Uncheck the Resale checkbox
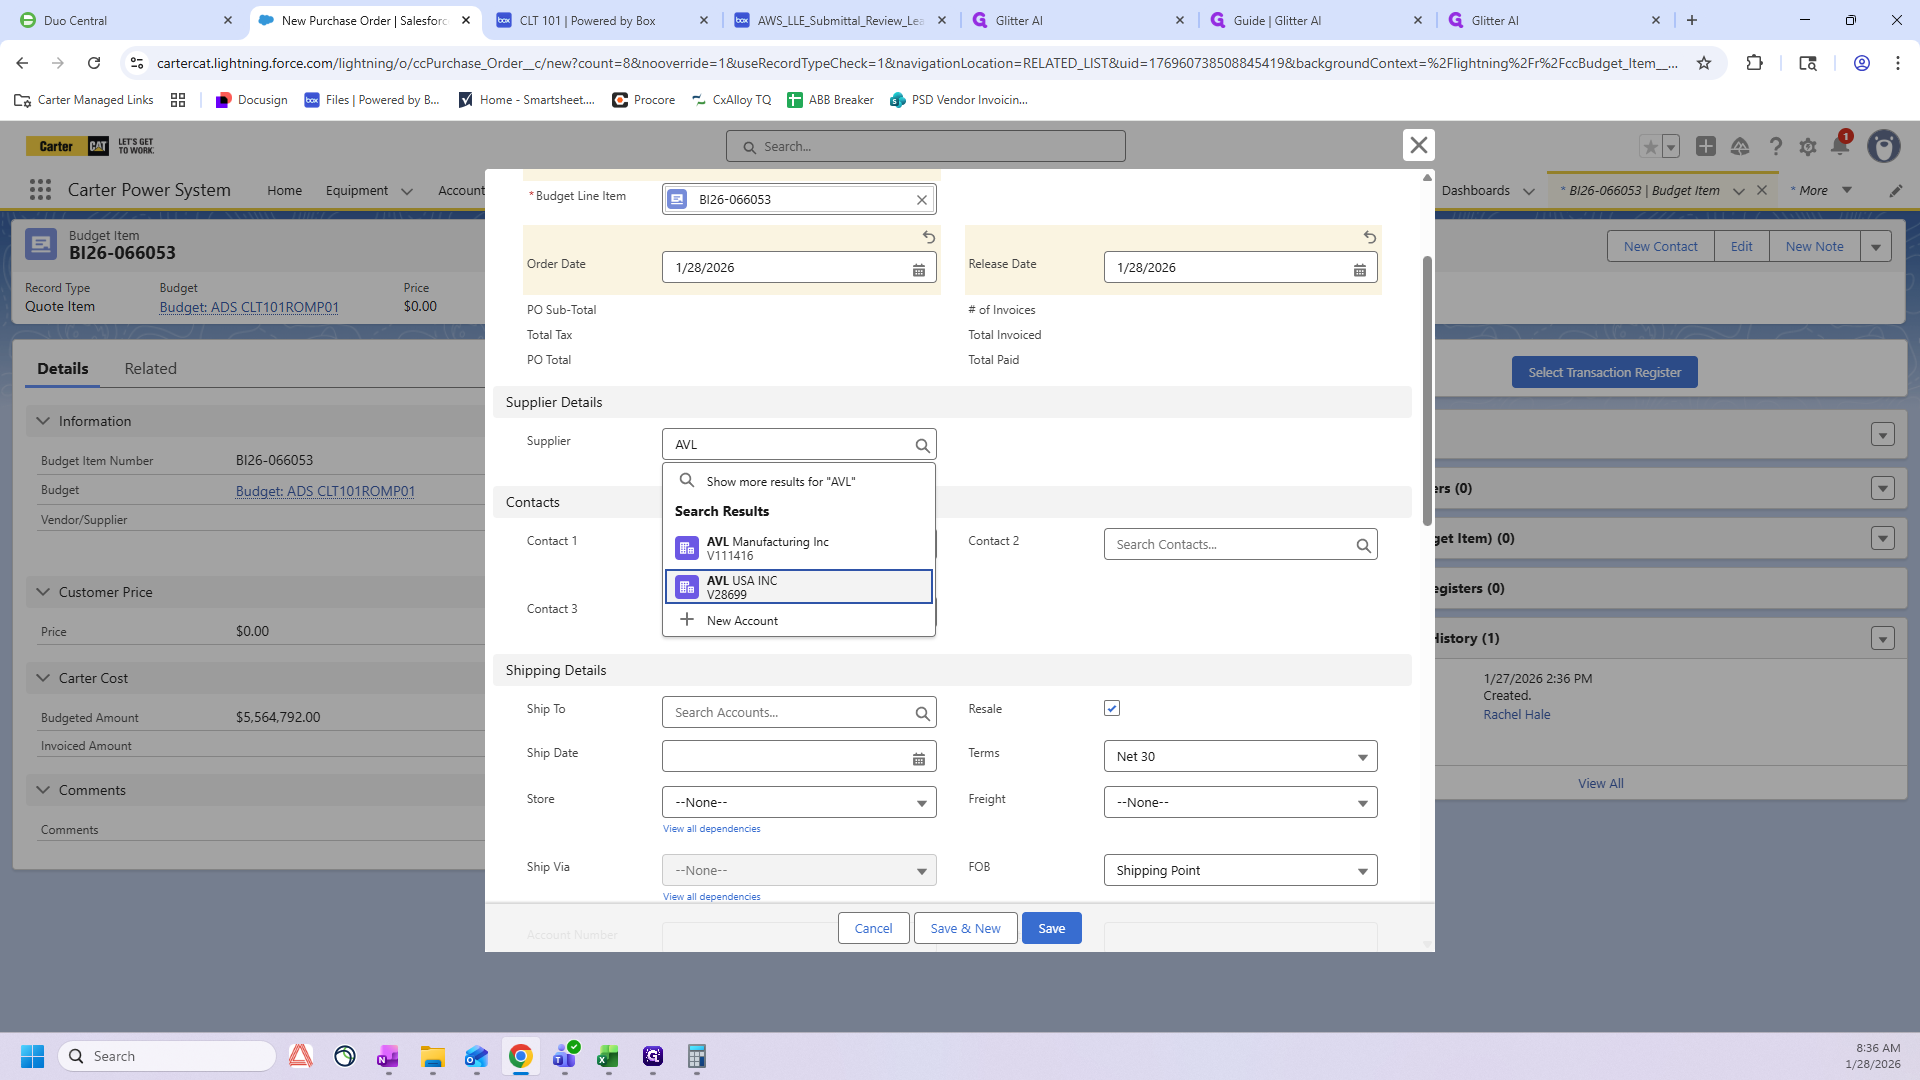The width and height of the screenshot is (1920, 1080). [x=1112, y=709]
